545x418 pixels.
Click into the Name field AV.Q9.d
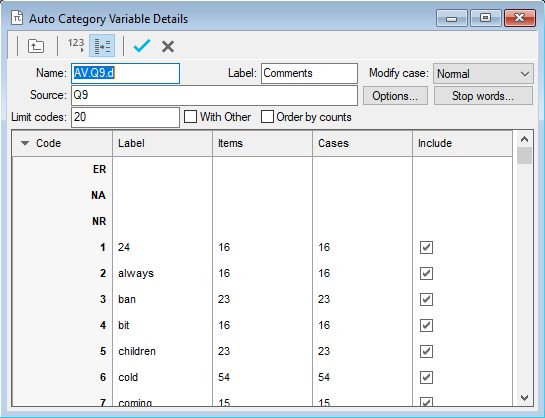click(125, 73)
